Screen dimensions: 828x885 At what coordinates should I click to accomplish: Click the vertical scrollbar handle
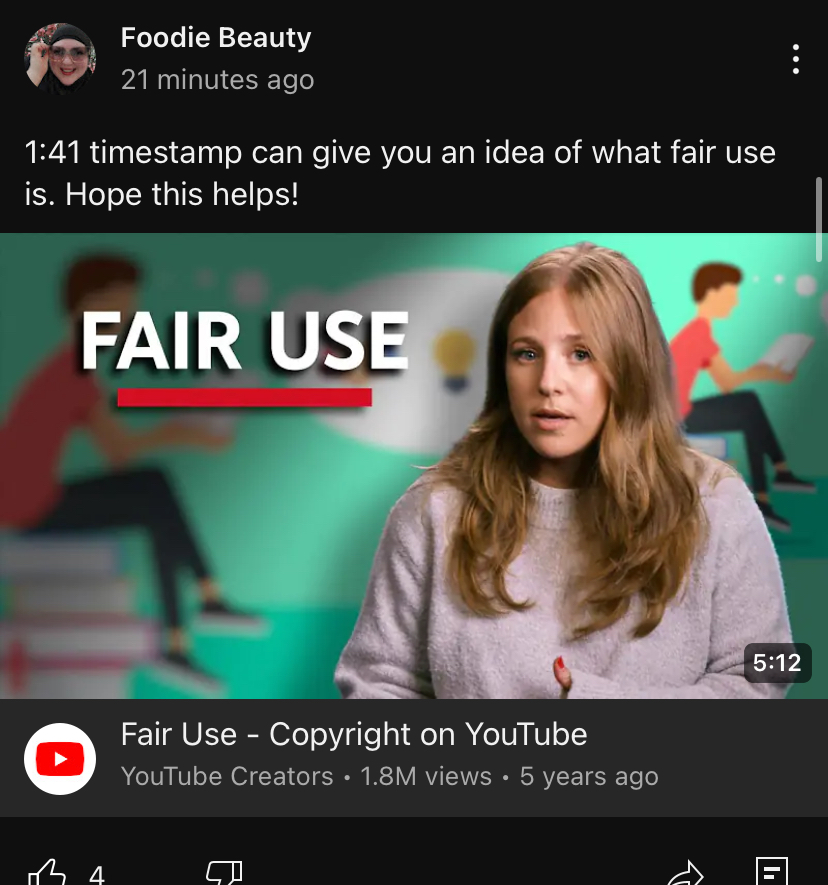tap(819, 219)
